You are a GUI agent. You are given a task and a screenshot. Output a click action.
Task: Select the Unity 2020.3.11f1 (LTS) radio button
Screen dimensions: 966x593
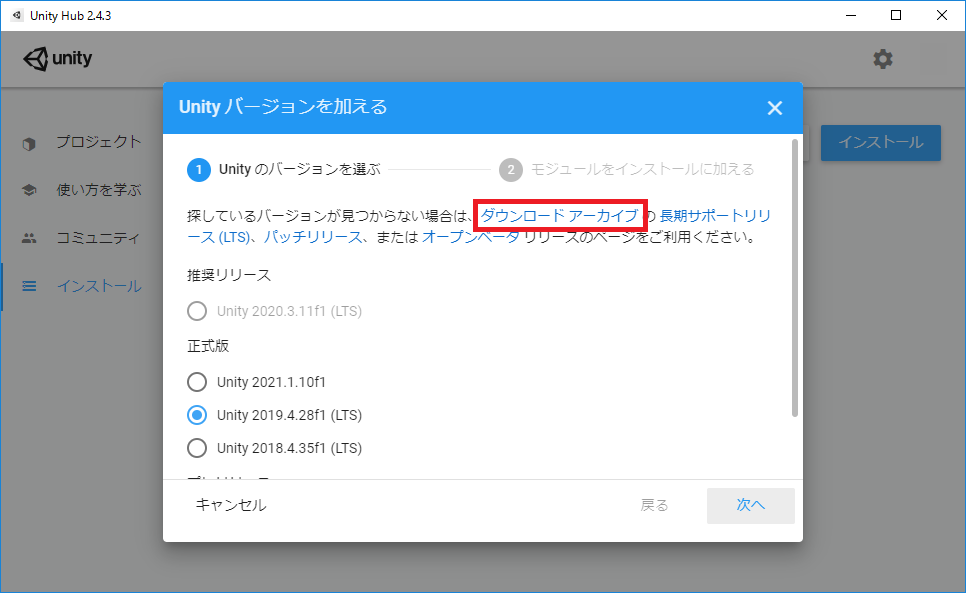(x=197, y=311)
